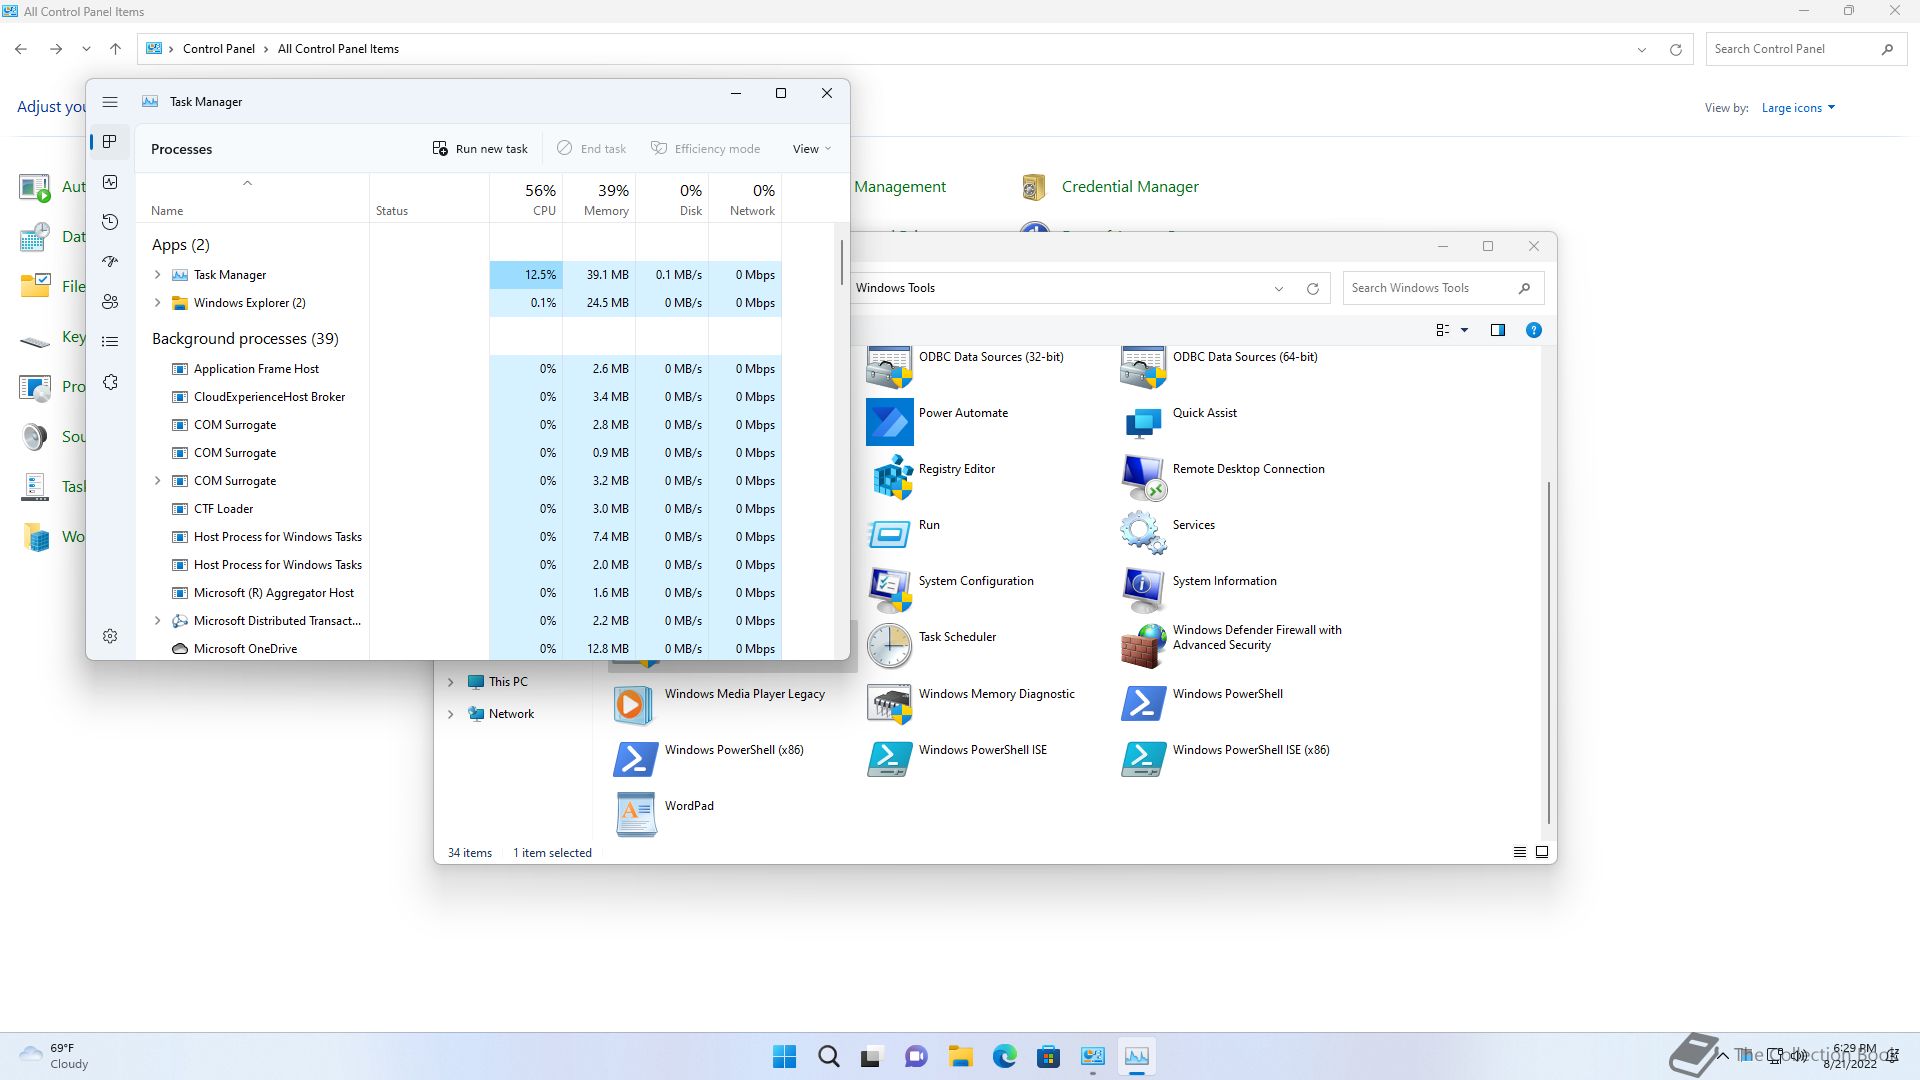Viewport: 1920px width, 1080px height.
Task: Open Windows Memory Diagnostic icon
Action: 889,702
